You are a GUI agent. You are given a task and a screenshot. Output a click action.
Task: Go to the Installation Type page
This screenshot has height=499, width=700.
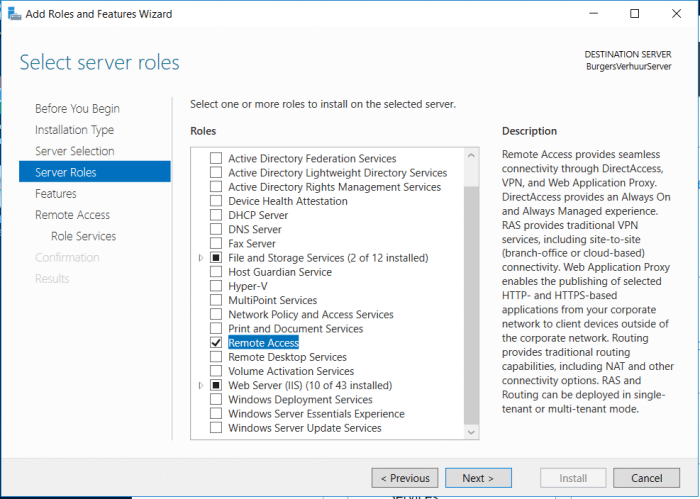(x=74, y=130)
